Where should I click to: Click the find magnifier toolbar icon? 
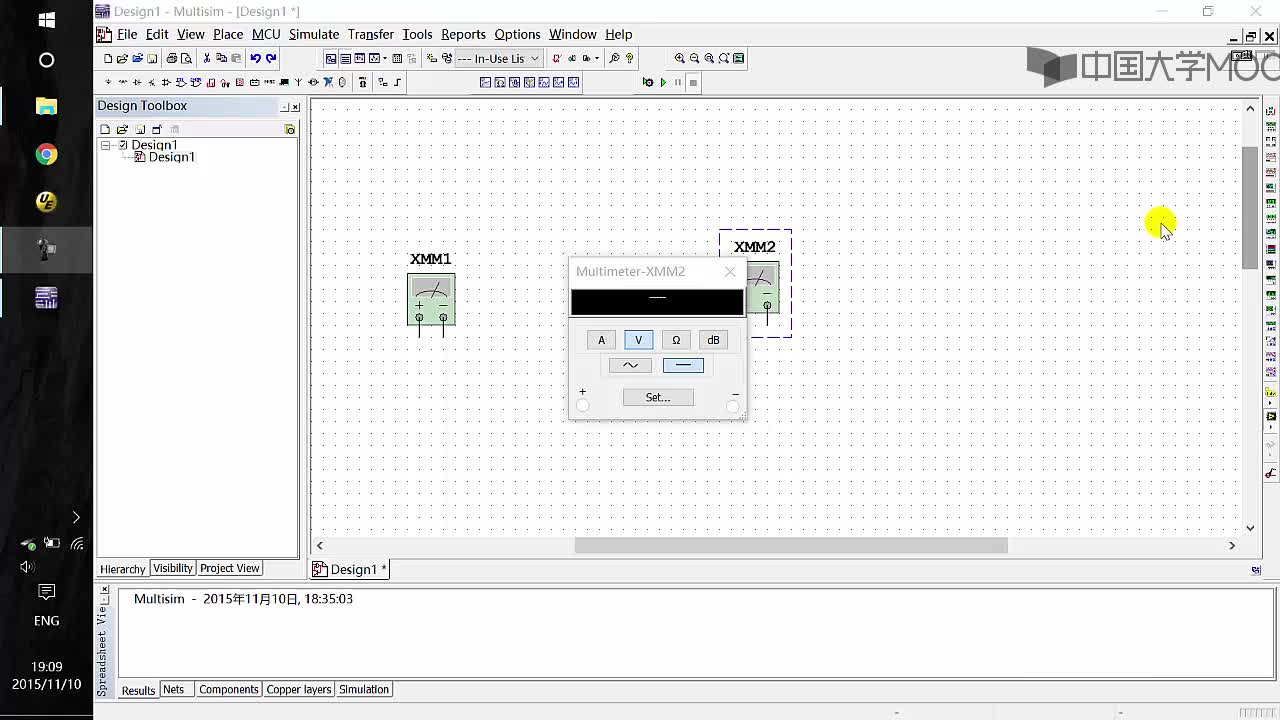[614, 58]
